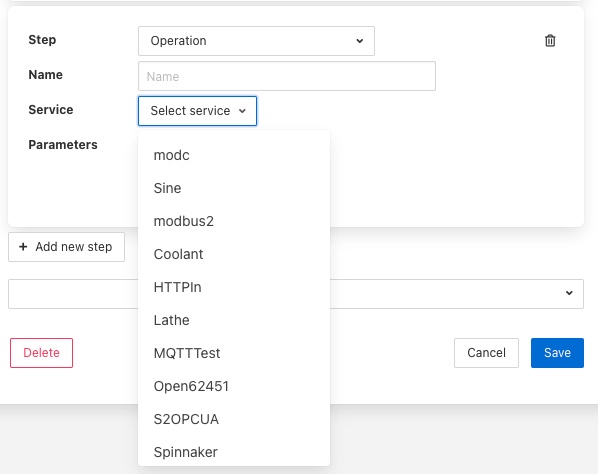Choose Open62451 in dropdown list
Image resolution: width=598 pixels, height=474 pixels.
[233, 386]
